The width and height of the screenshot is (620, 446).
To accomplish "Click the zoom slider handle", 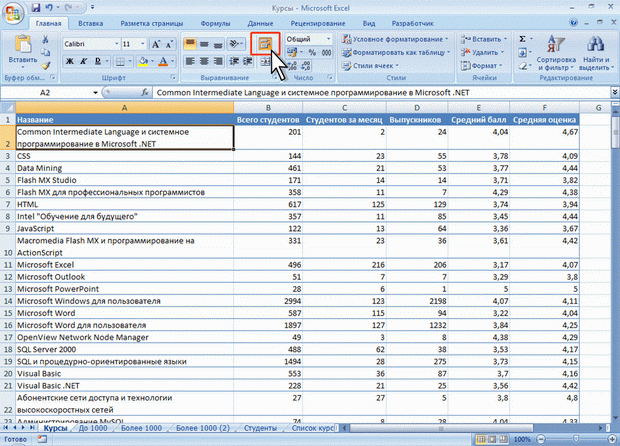I will pyautogui.click(x=576, y=439).
